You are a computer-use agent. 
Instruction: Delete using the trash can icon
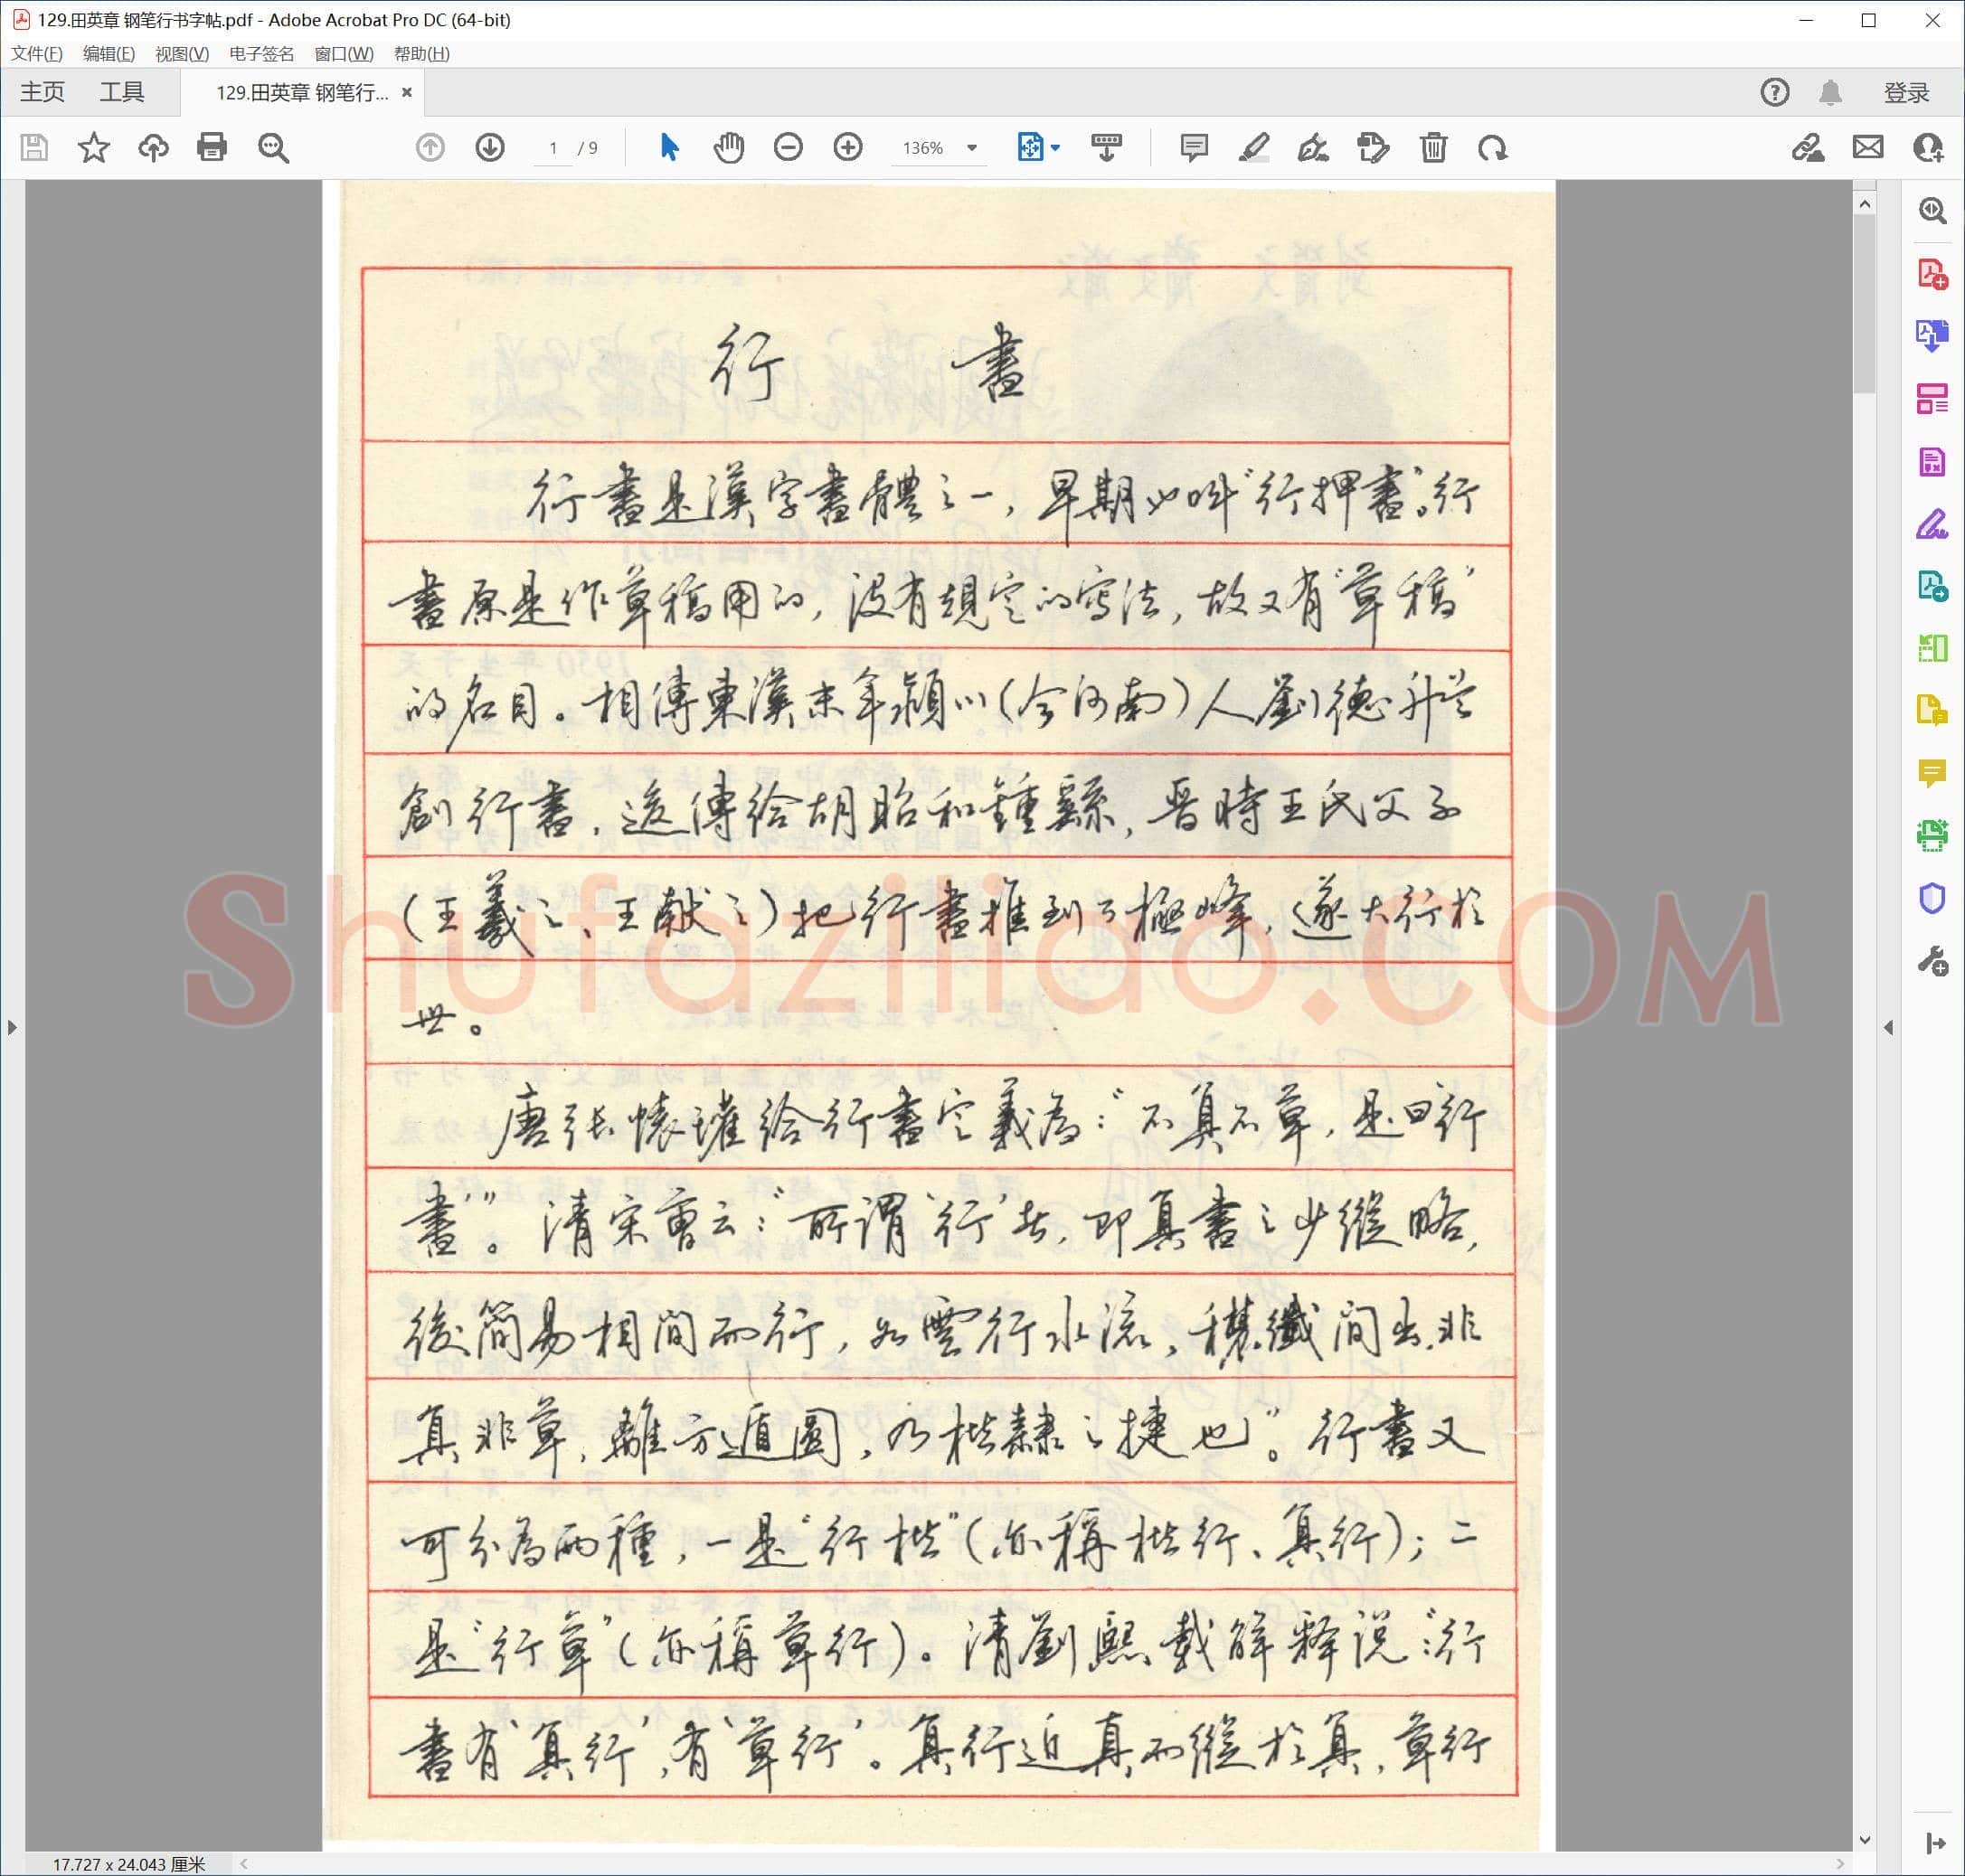(x=1433, y=148)
